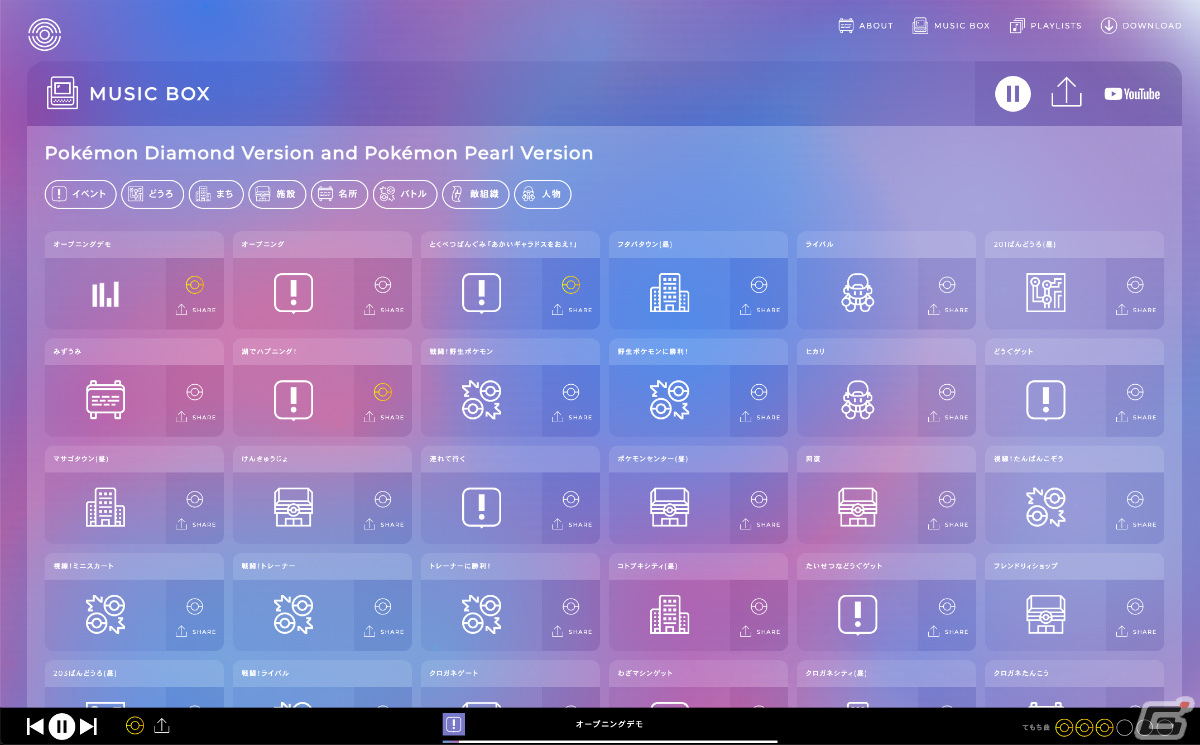Share the ライバル track
This screenshot has height=745, width=1200.
pyautogui.click(x=947, y=310)
